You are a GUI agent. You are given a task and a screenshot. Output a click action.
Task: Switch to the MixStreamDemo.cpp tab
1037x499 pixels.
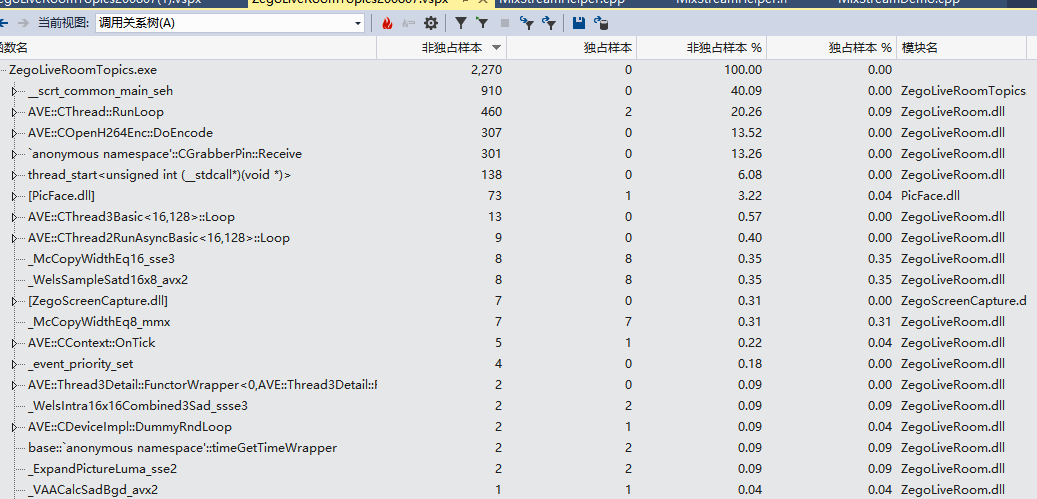point(899,2)
